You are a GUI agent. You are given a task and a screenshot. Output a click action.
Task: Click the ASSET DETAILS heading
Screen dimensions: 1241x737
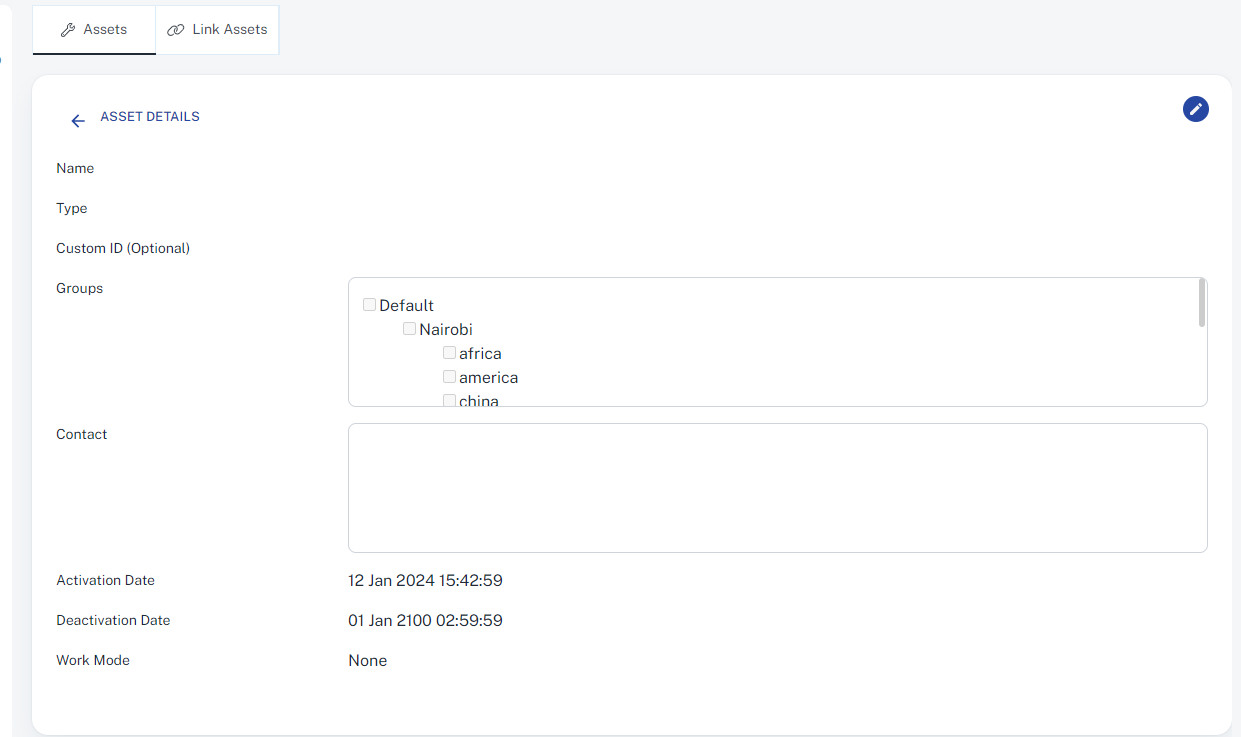point(150,117)
